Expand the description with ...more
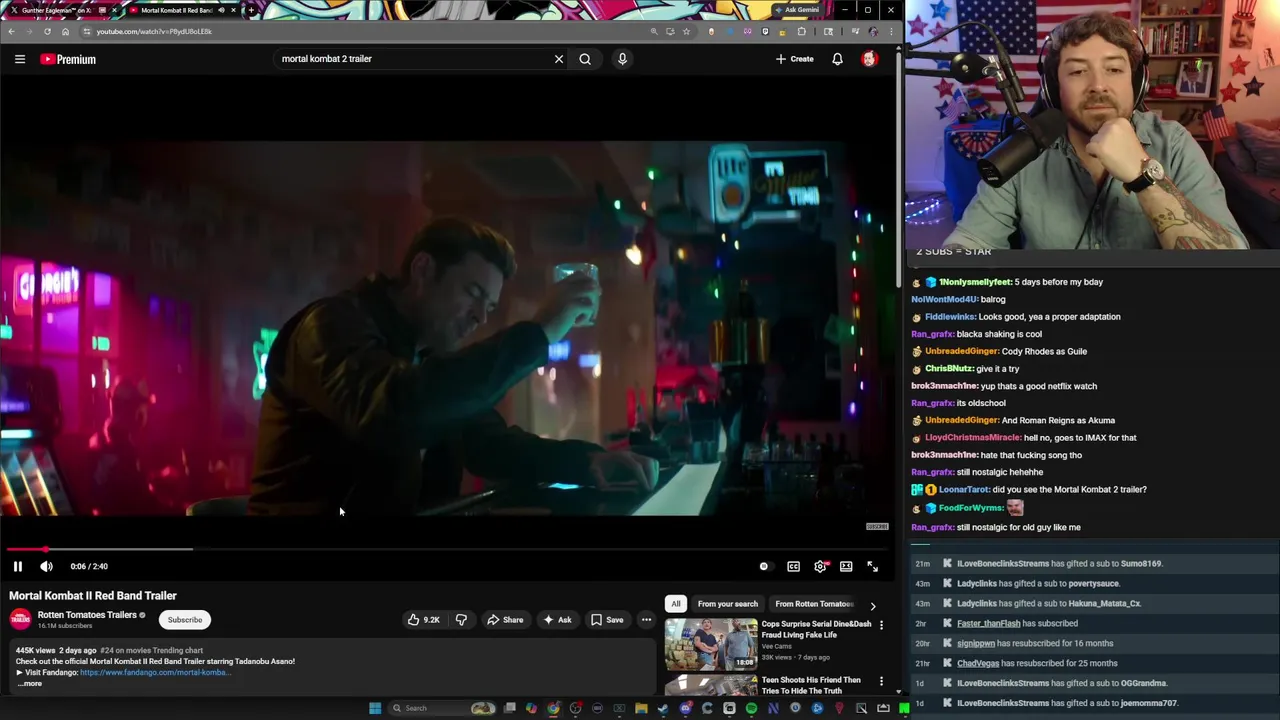 point(30,684)
